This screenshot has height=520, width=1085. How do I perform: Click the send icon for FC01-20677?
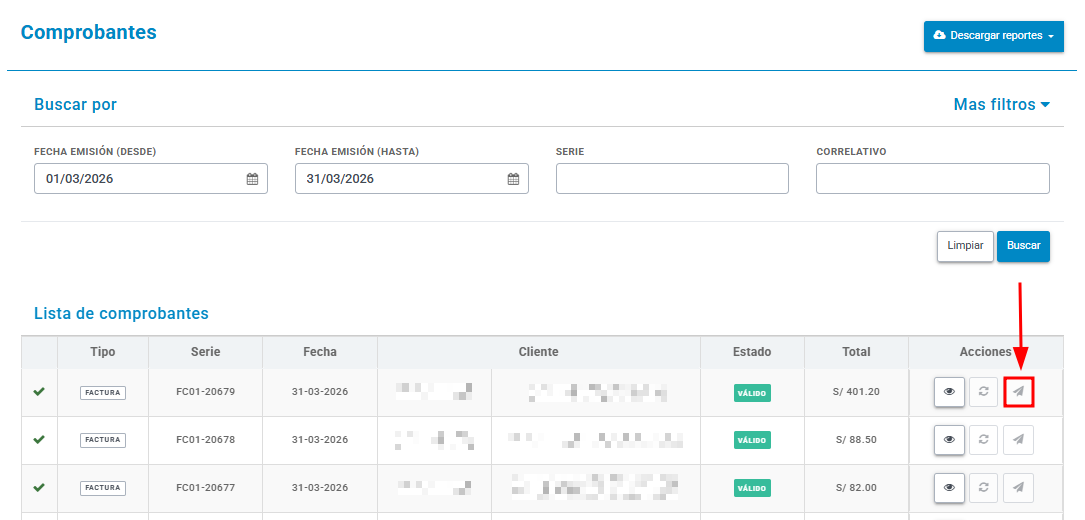coord(1019,487)
